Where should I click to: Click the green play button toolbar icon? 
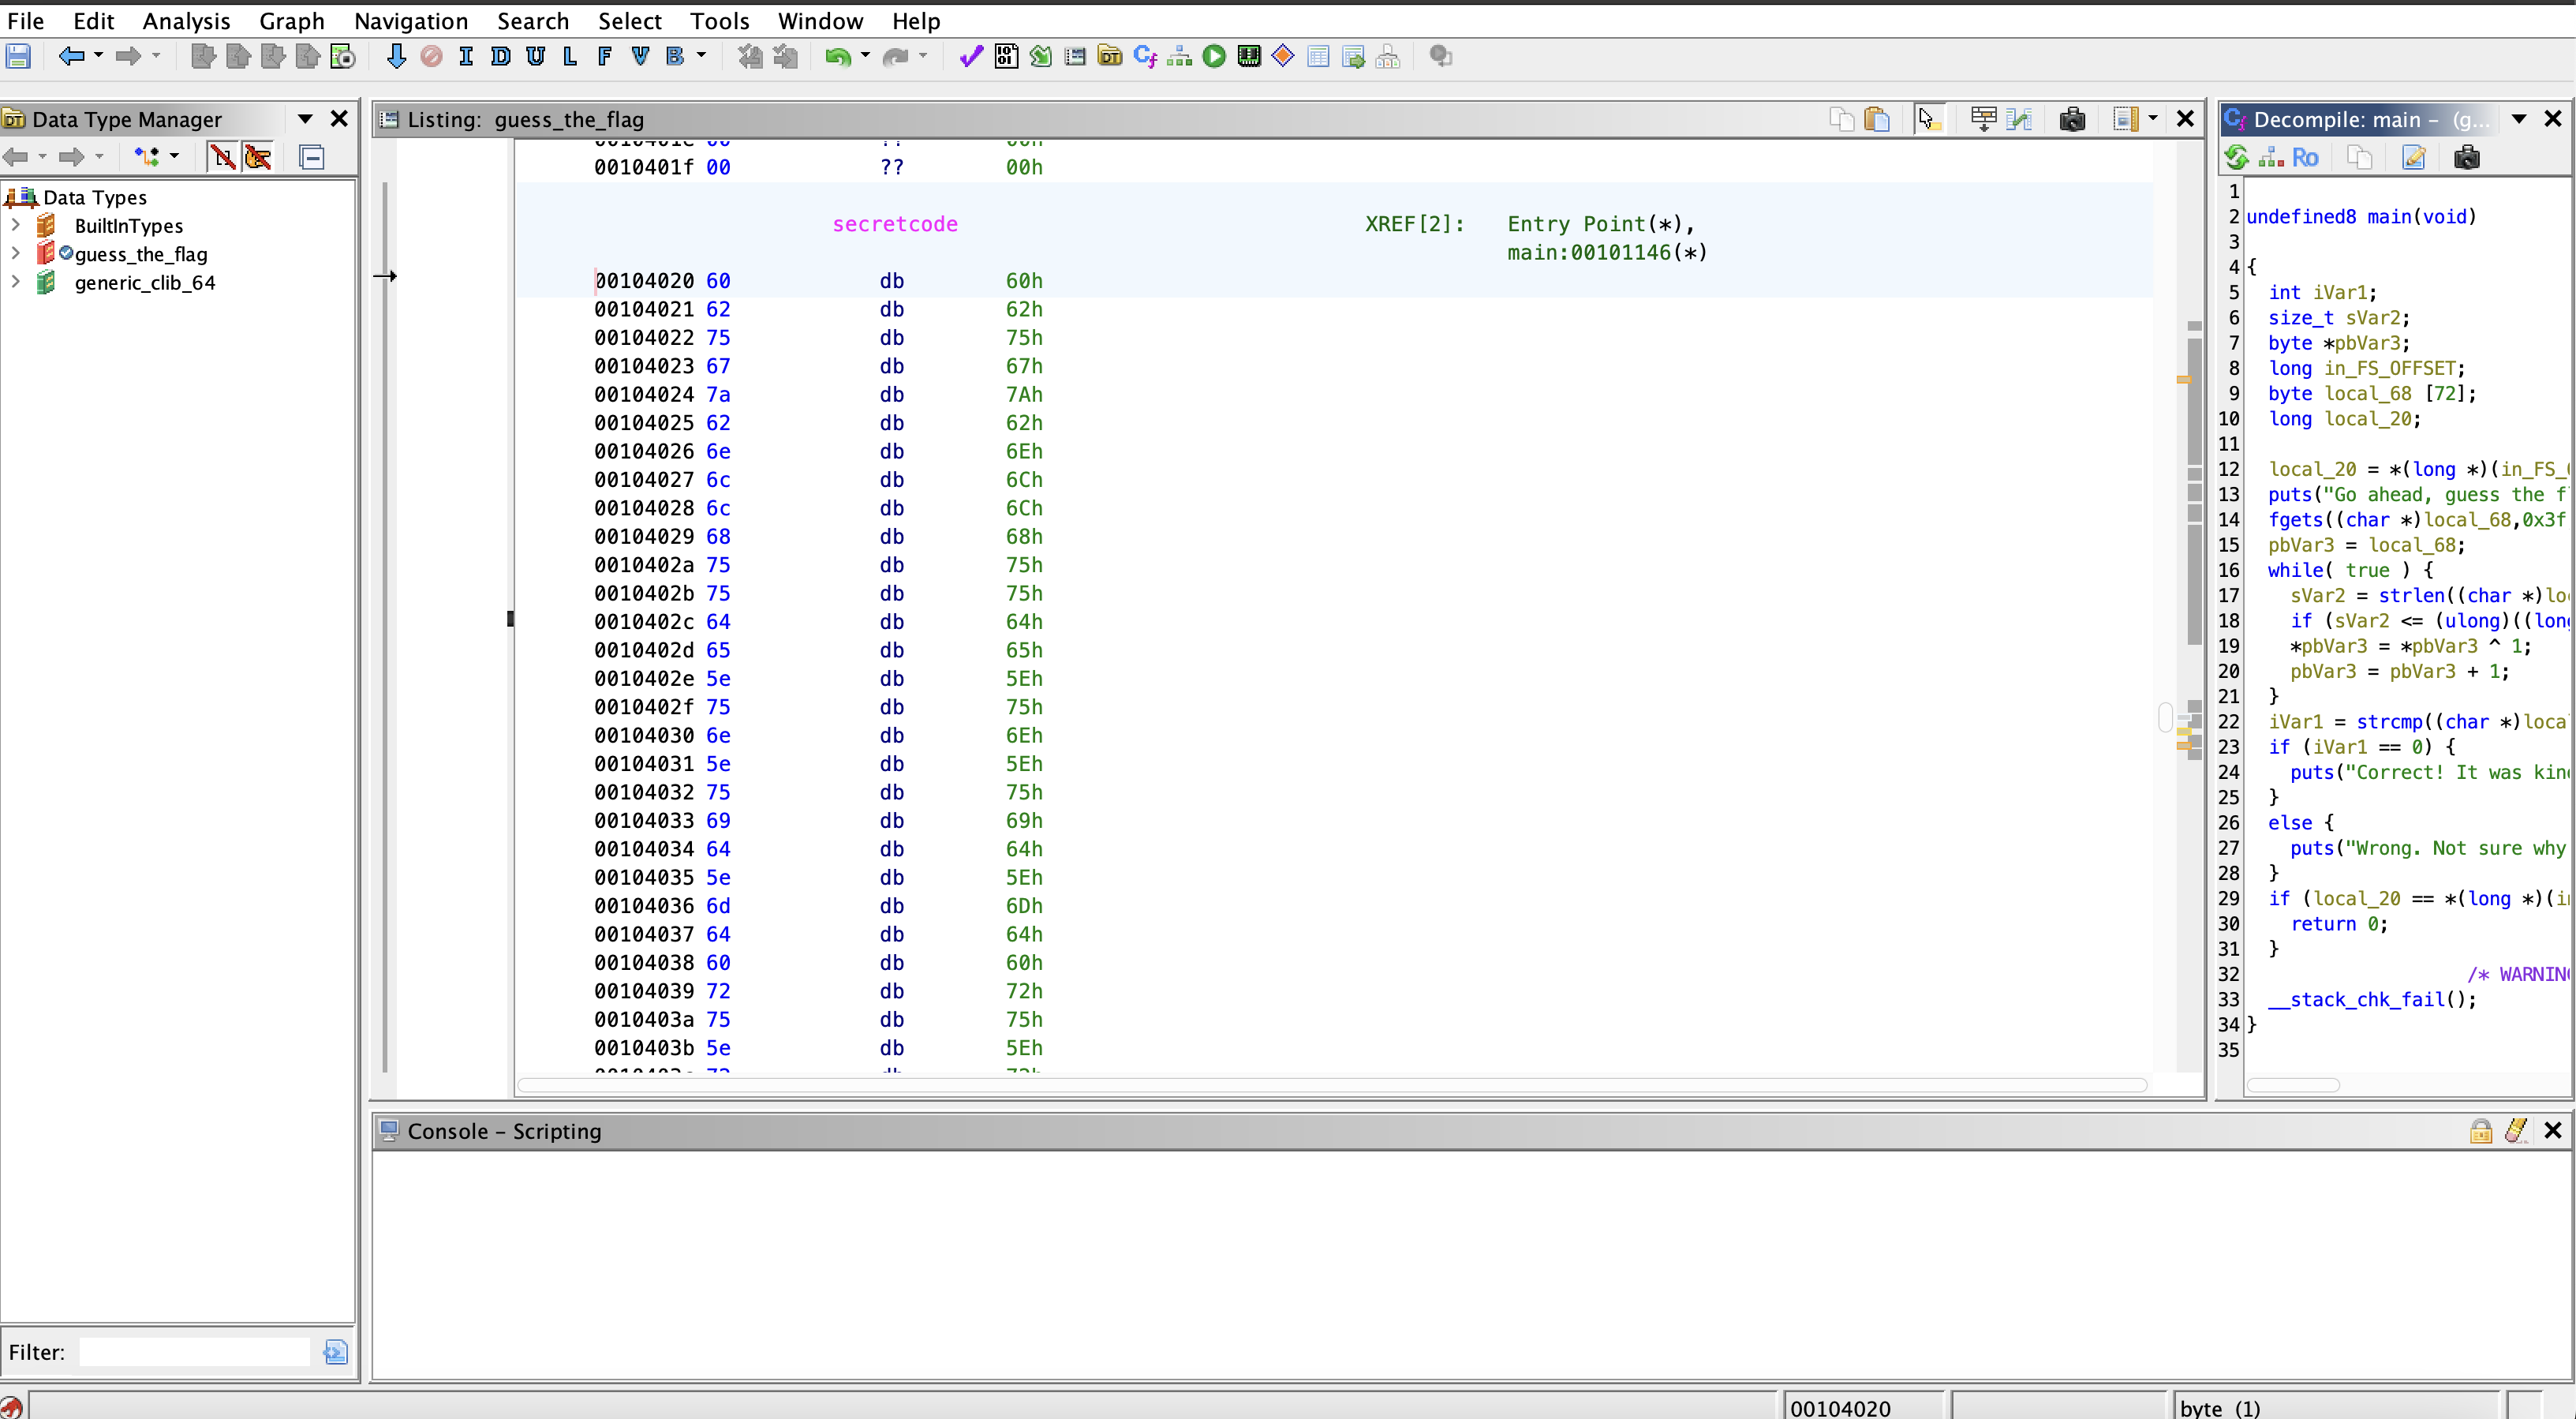[1214, 56]
